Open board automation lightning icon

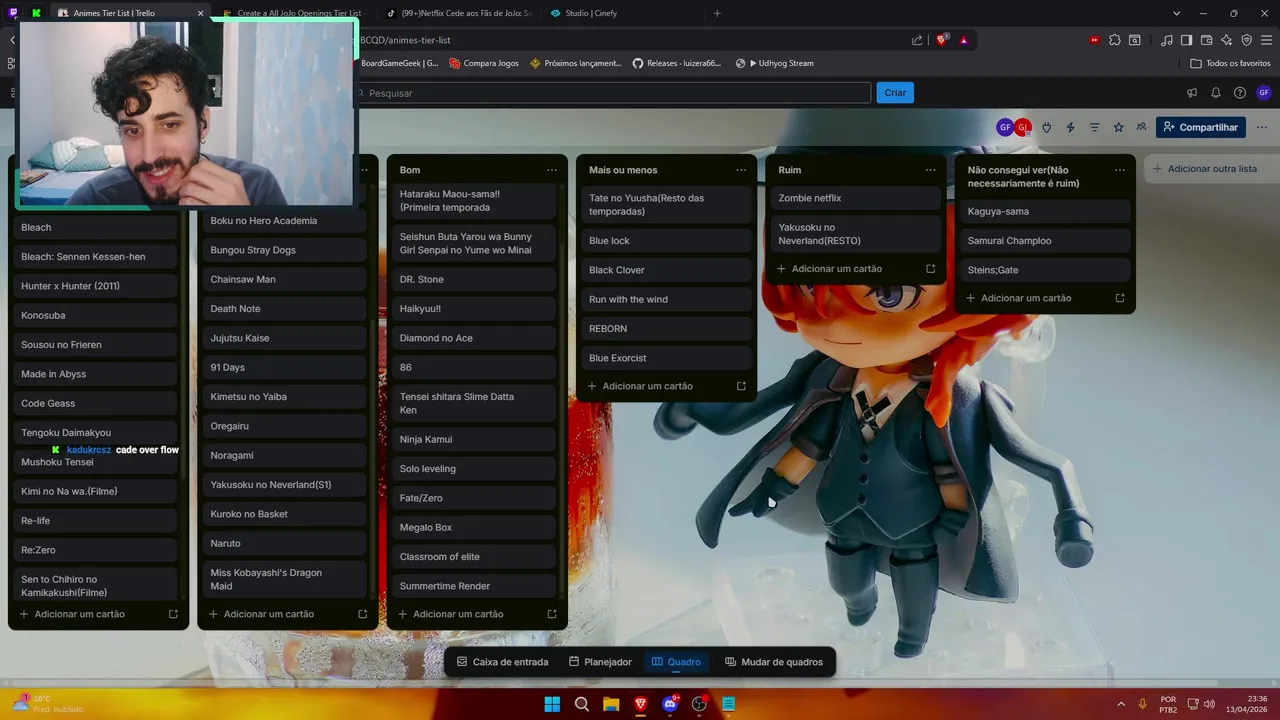click(1071, 127)
